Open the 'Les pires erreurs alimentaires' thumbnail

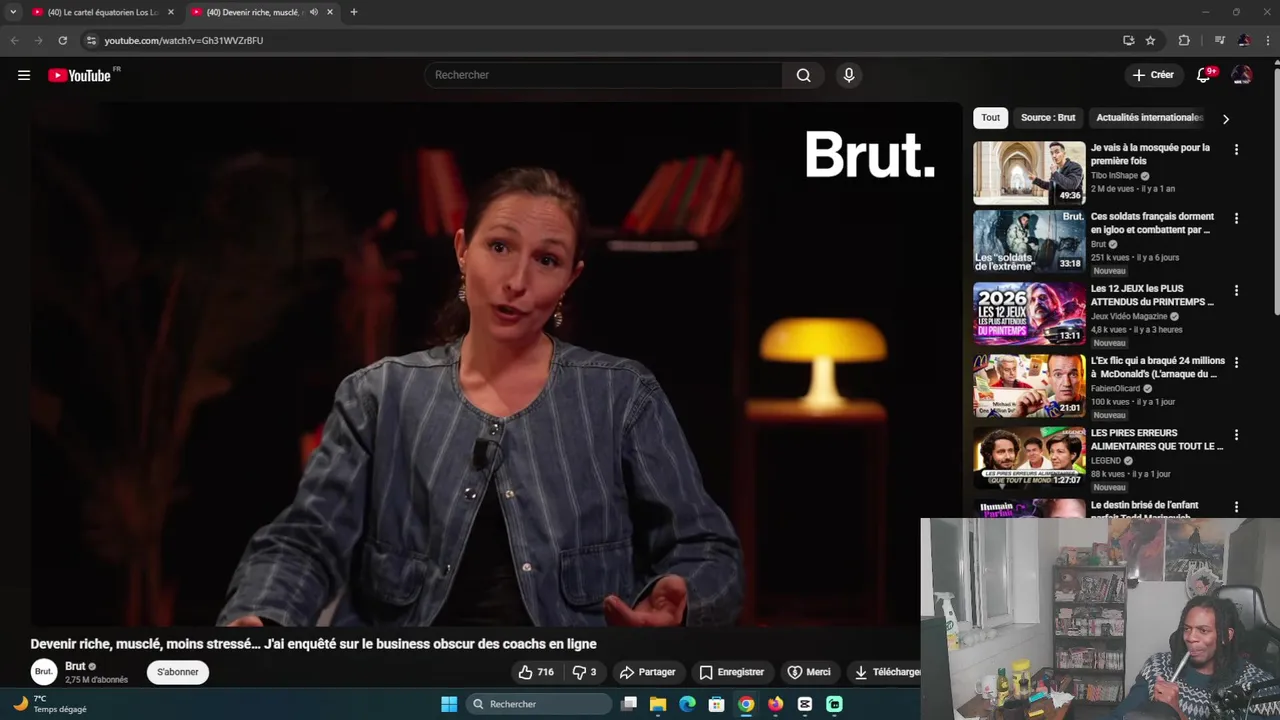tap(1029, 458)
